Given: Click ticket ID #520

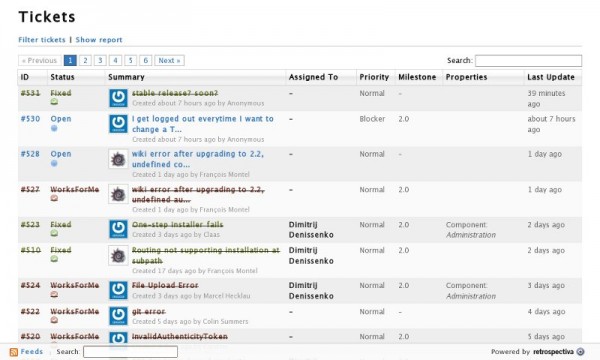Looking at the screenshot, I should (x=30, y=337).
